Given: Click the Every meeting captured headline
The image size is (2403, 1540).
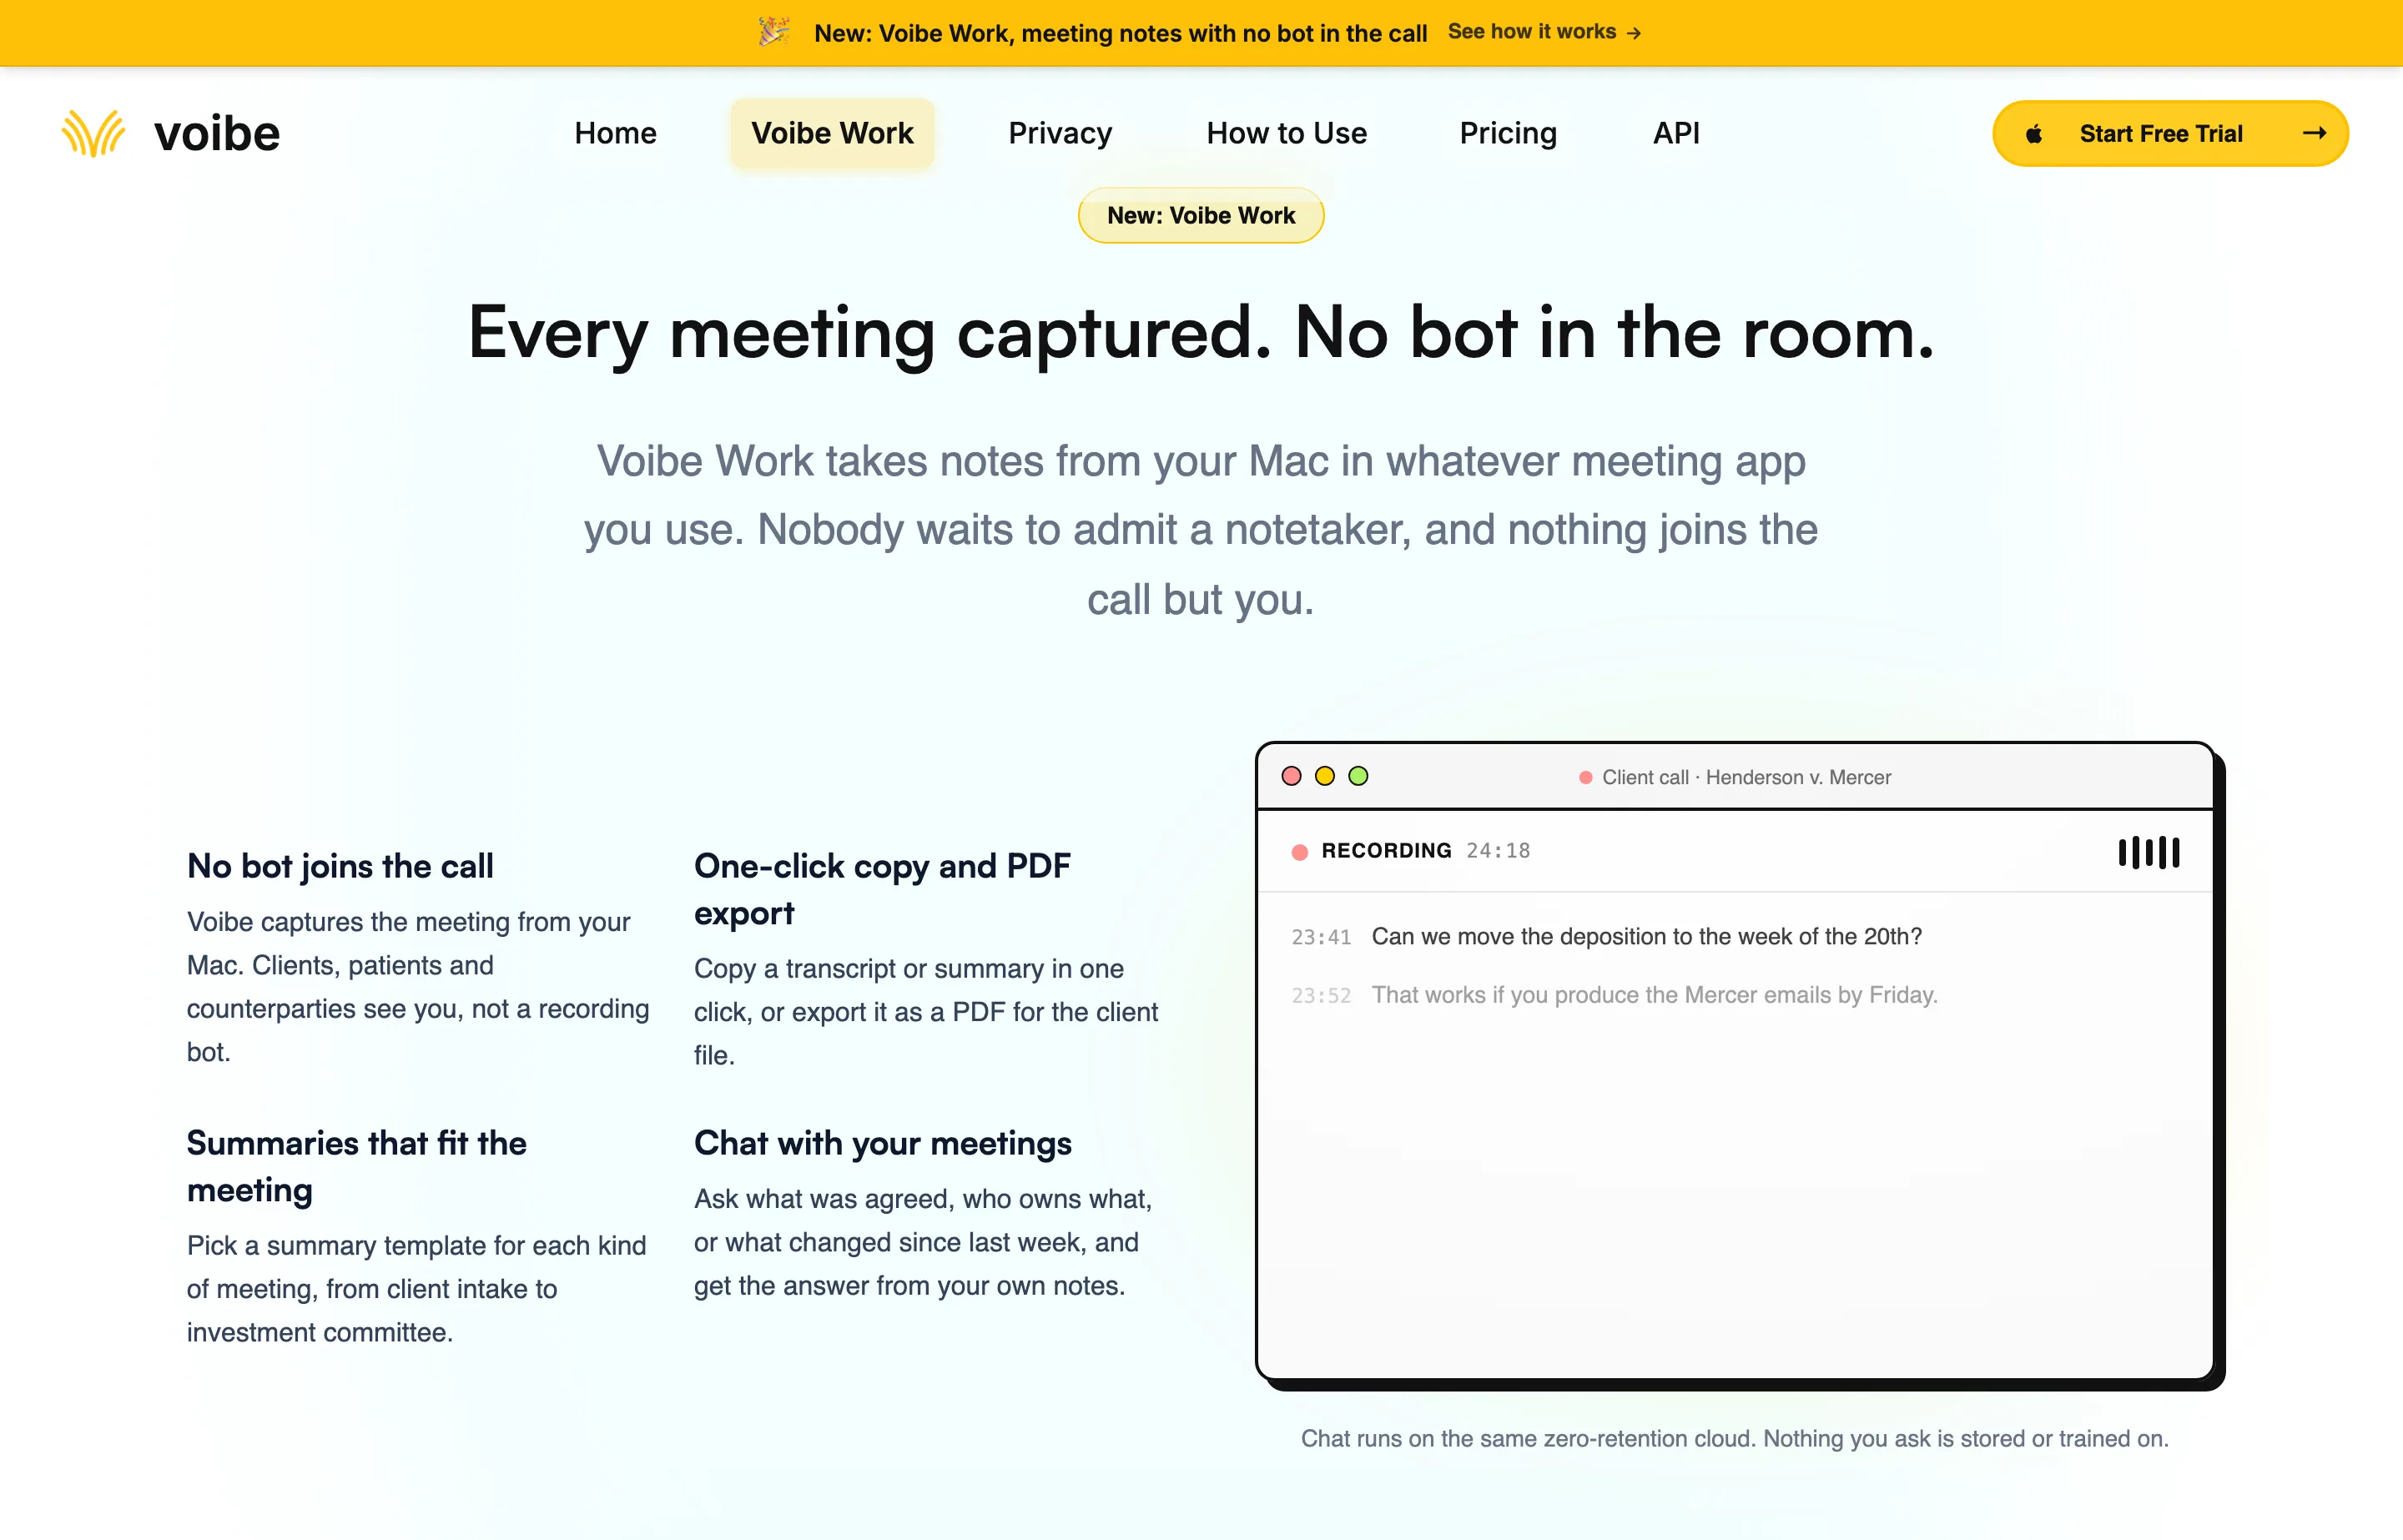Looking at the screenshot, I should (x=1201, y=332).
